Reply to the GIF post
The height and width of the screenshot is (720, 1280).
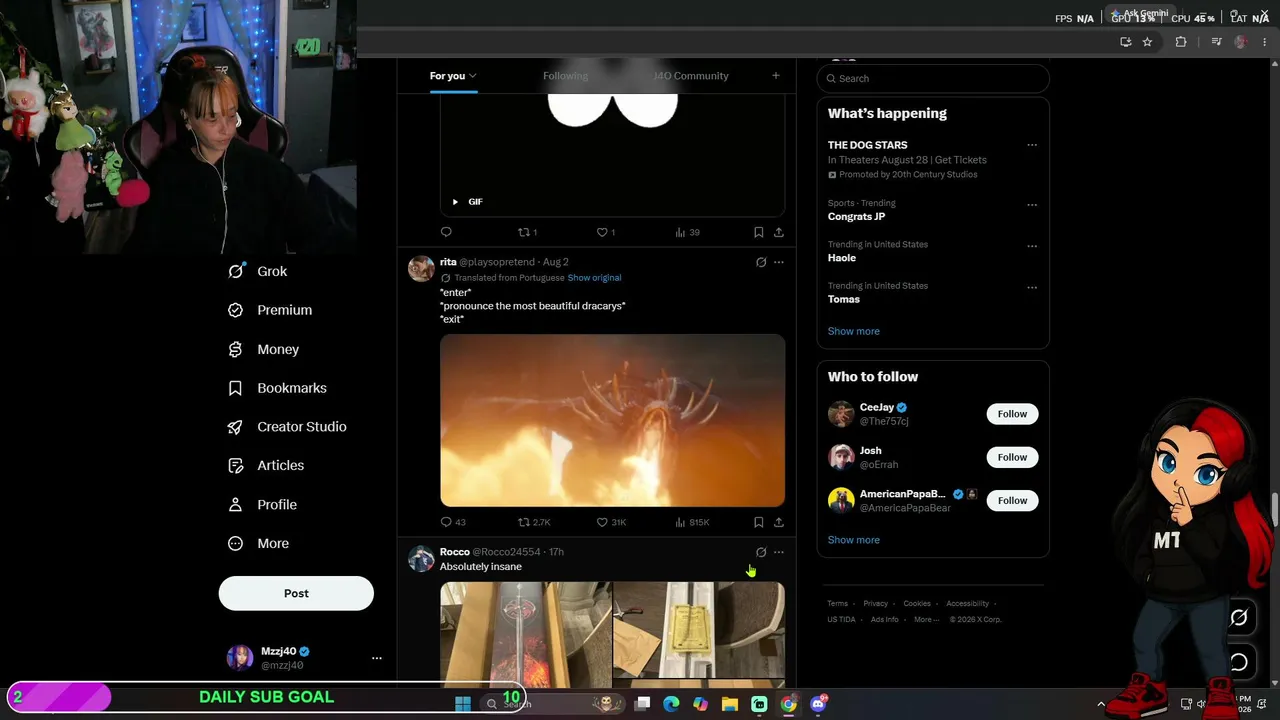447,232
